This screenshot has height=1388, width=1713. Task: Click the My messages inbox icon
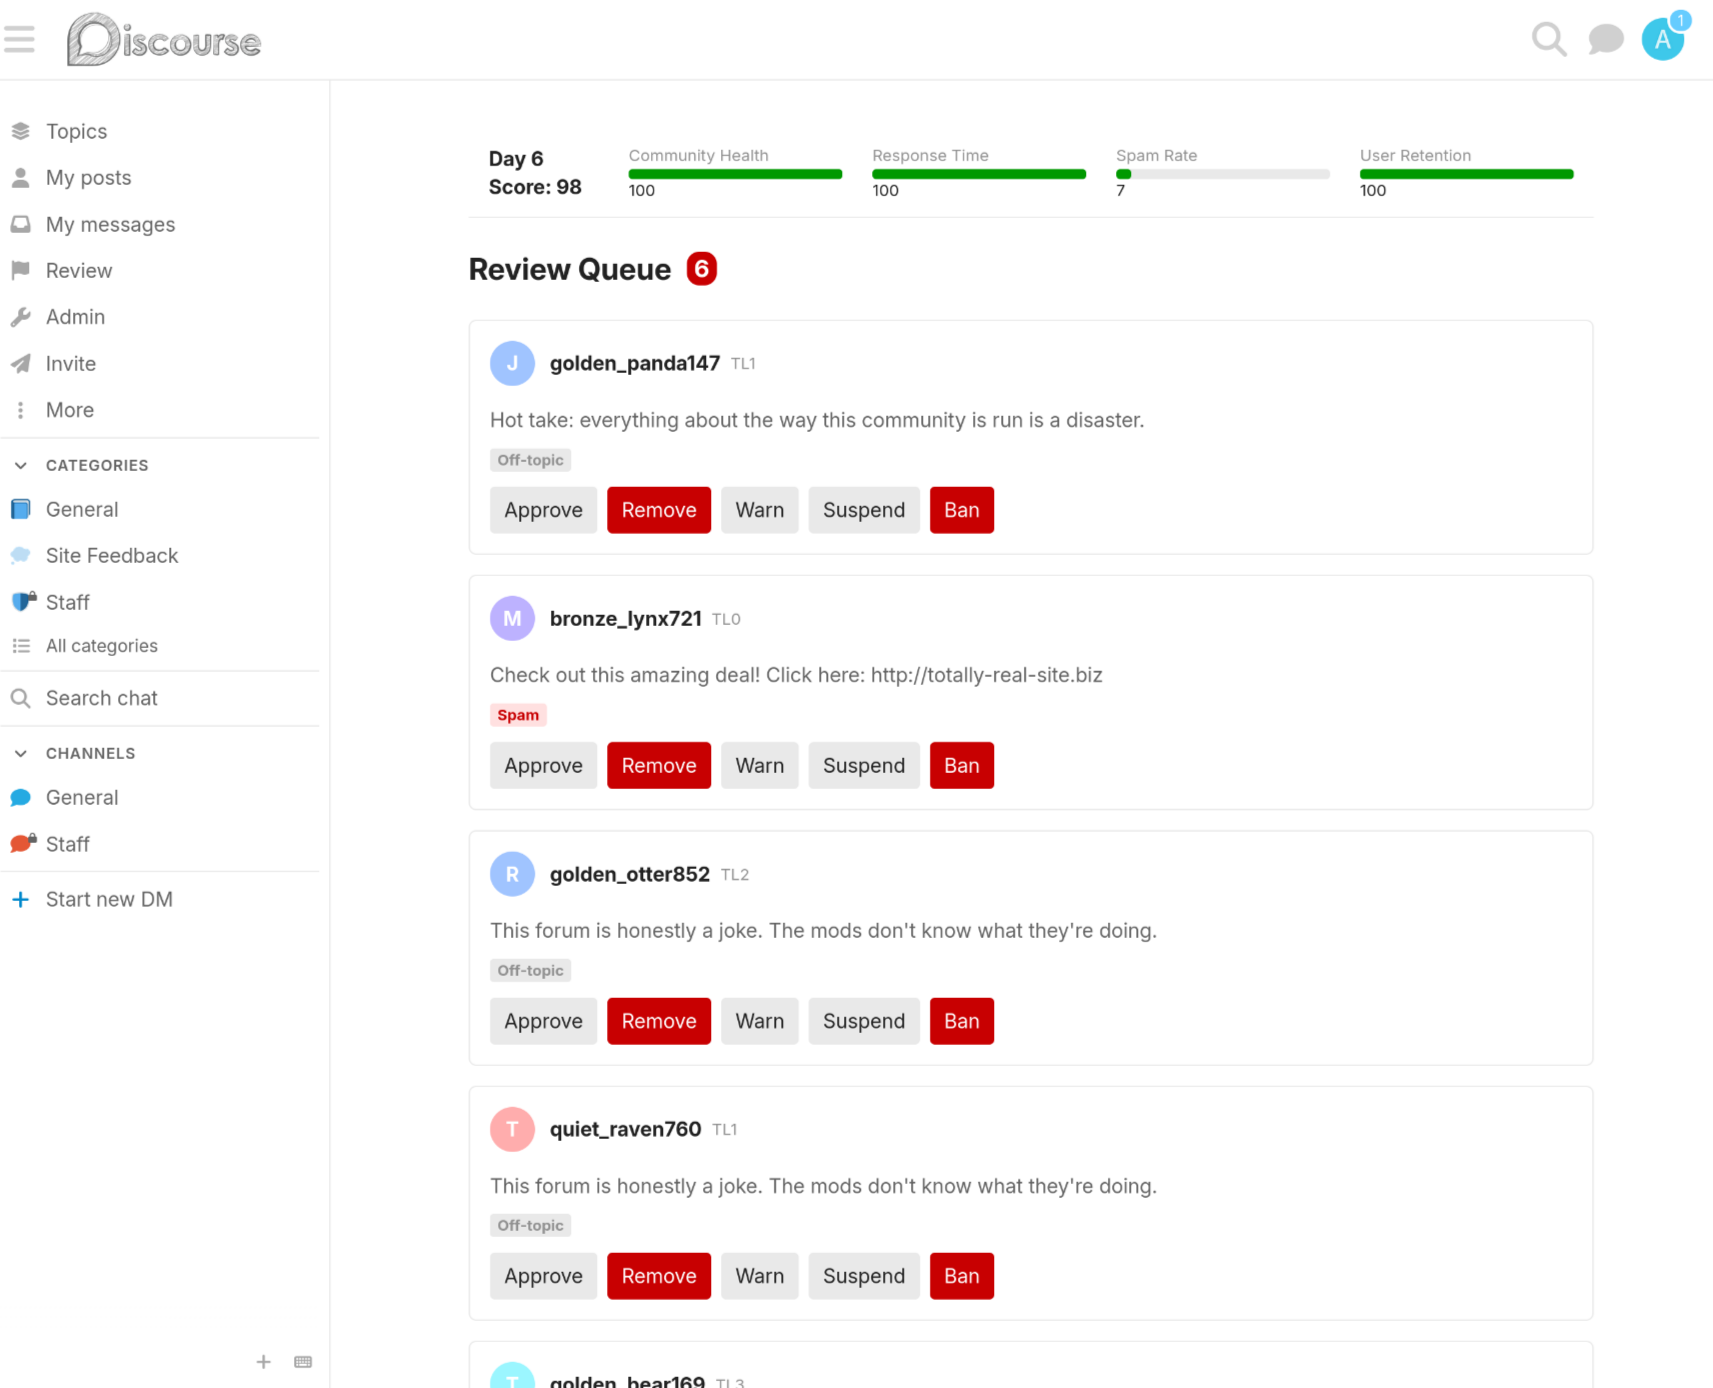(x=21, y=224)
